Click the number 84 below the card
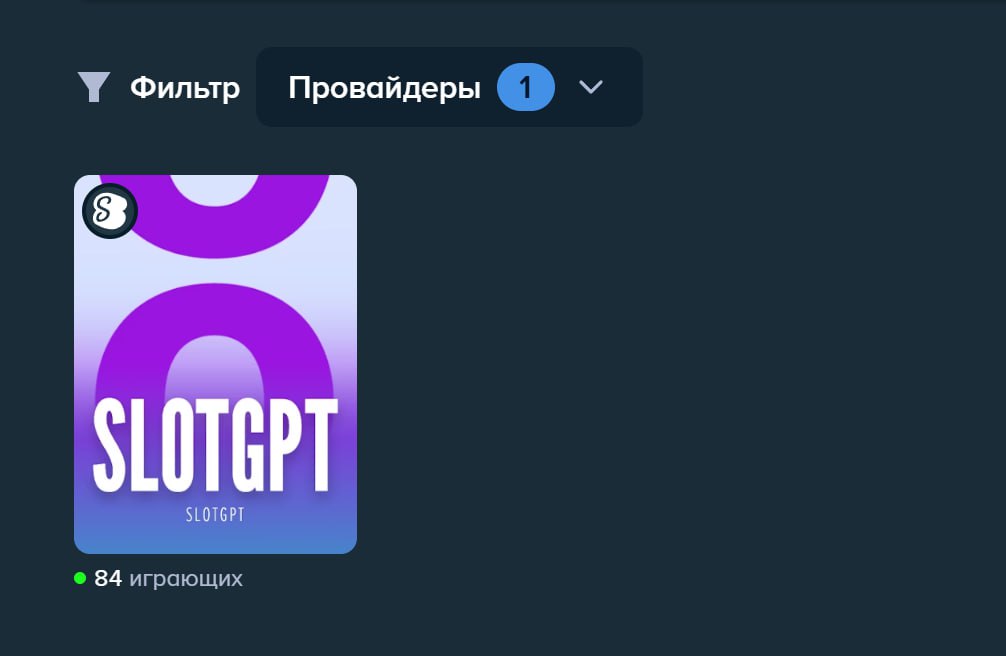Viewport: 1006px width, 656px height. [x=108, y=578]
